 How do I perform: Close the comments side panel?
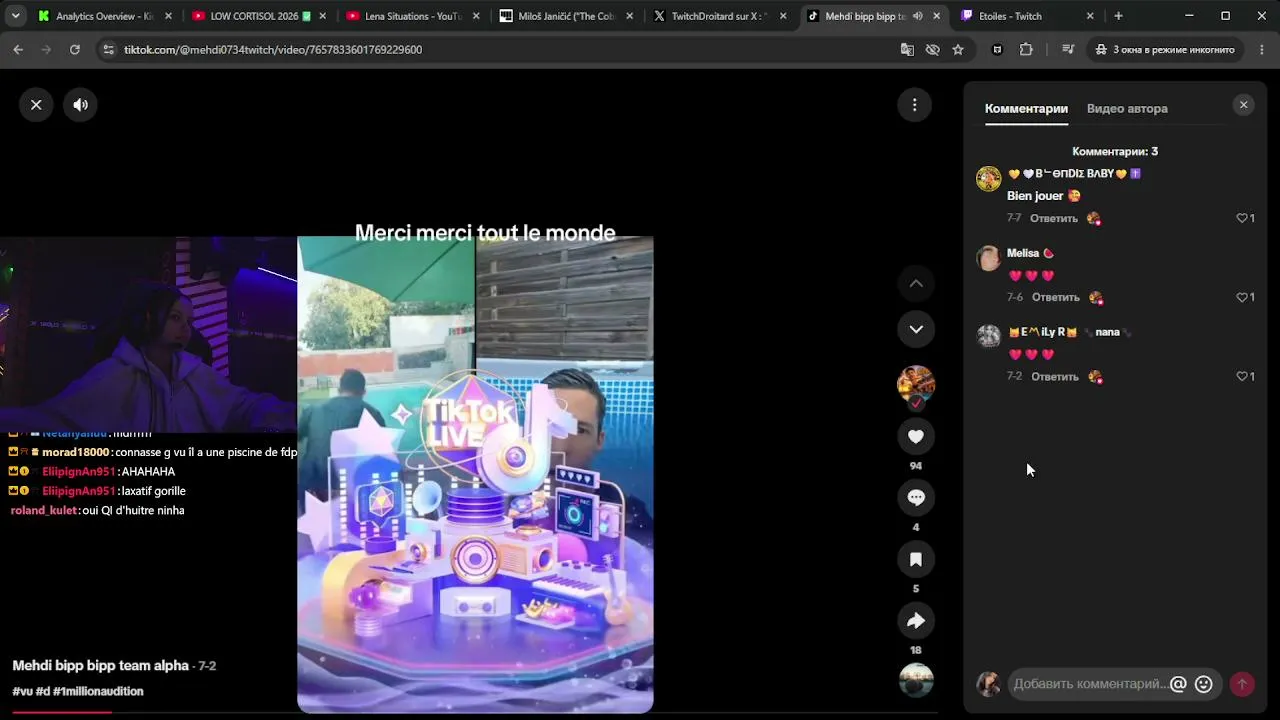tap(1243, 105)
